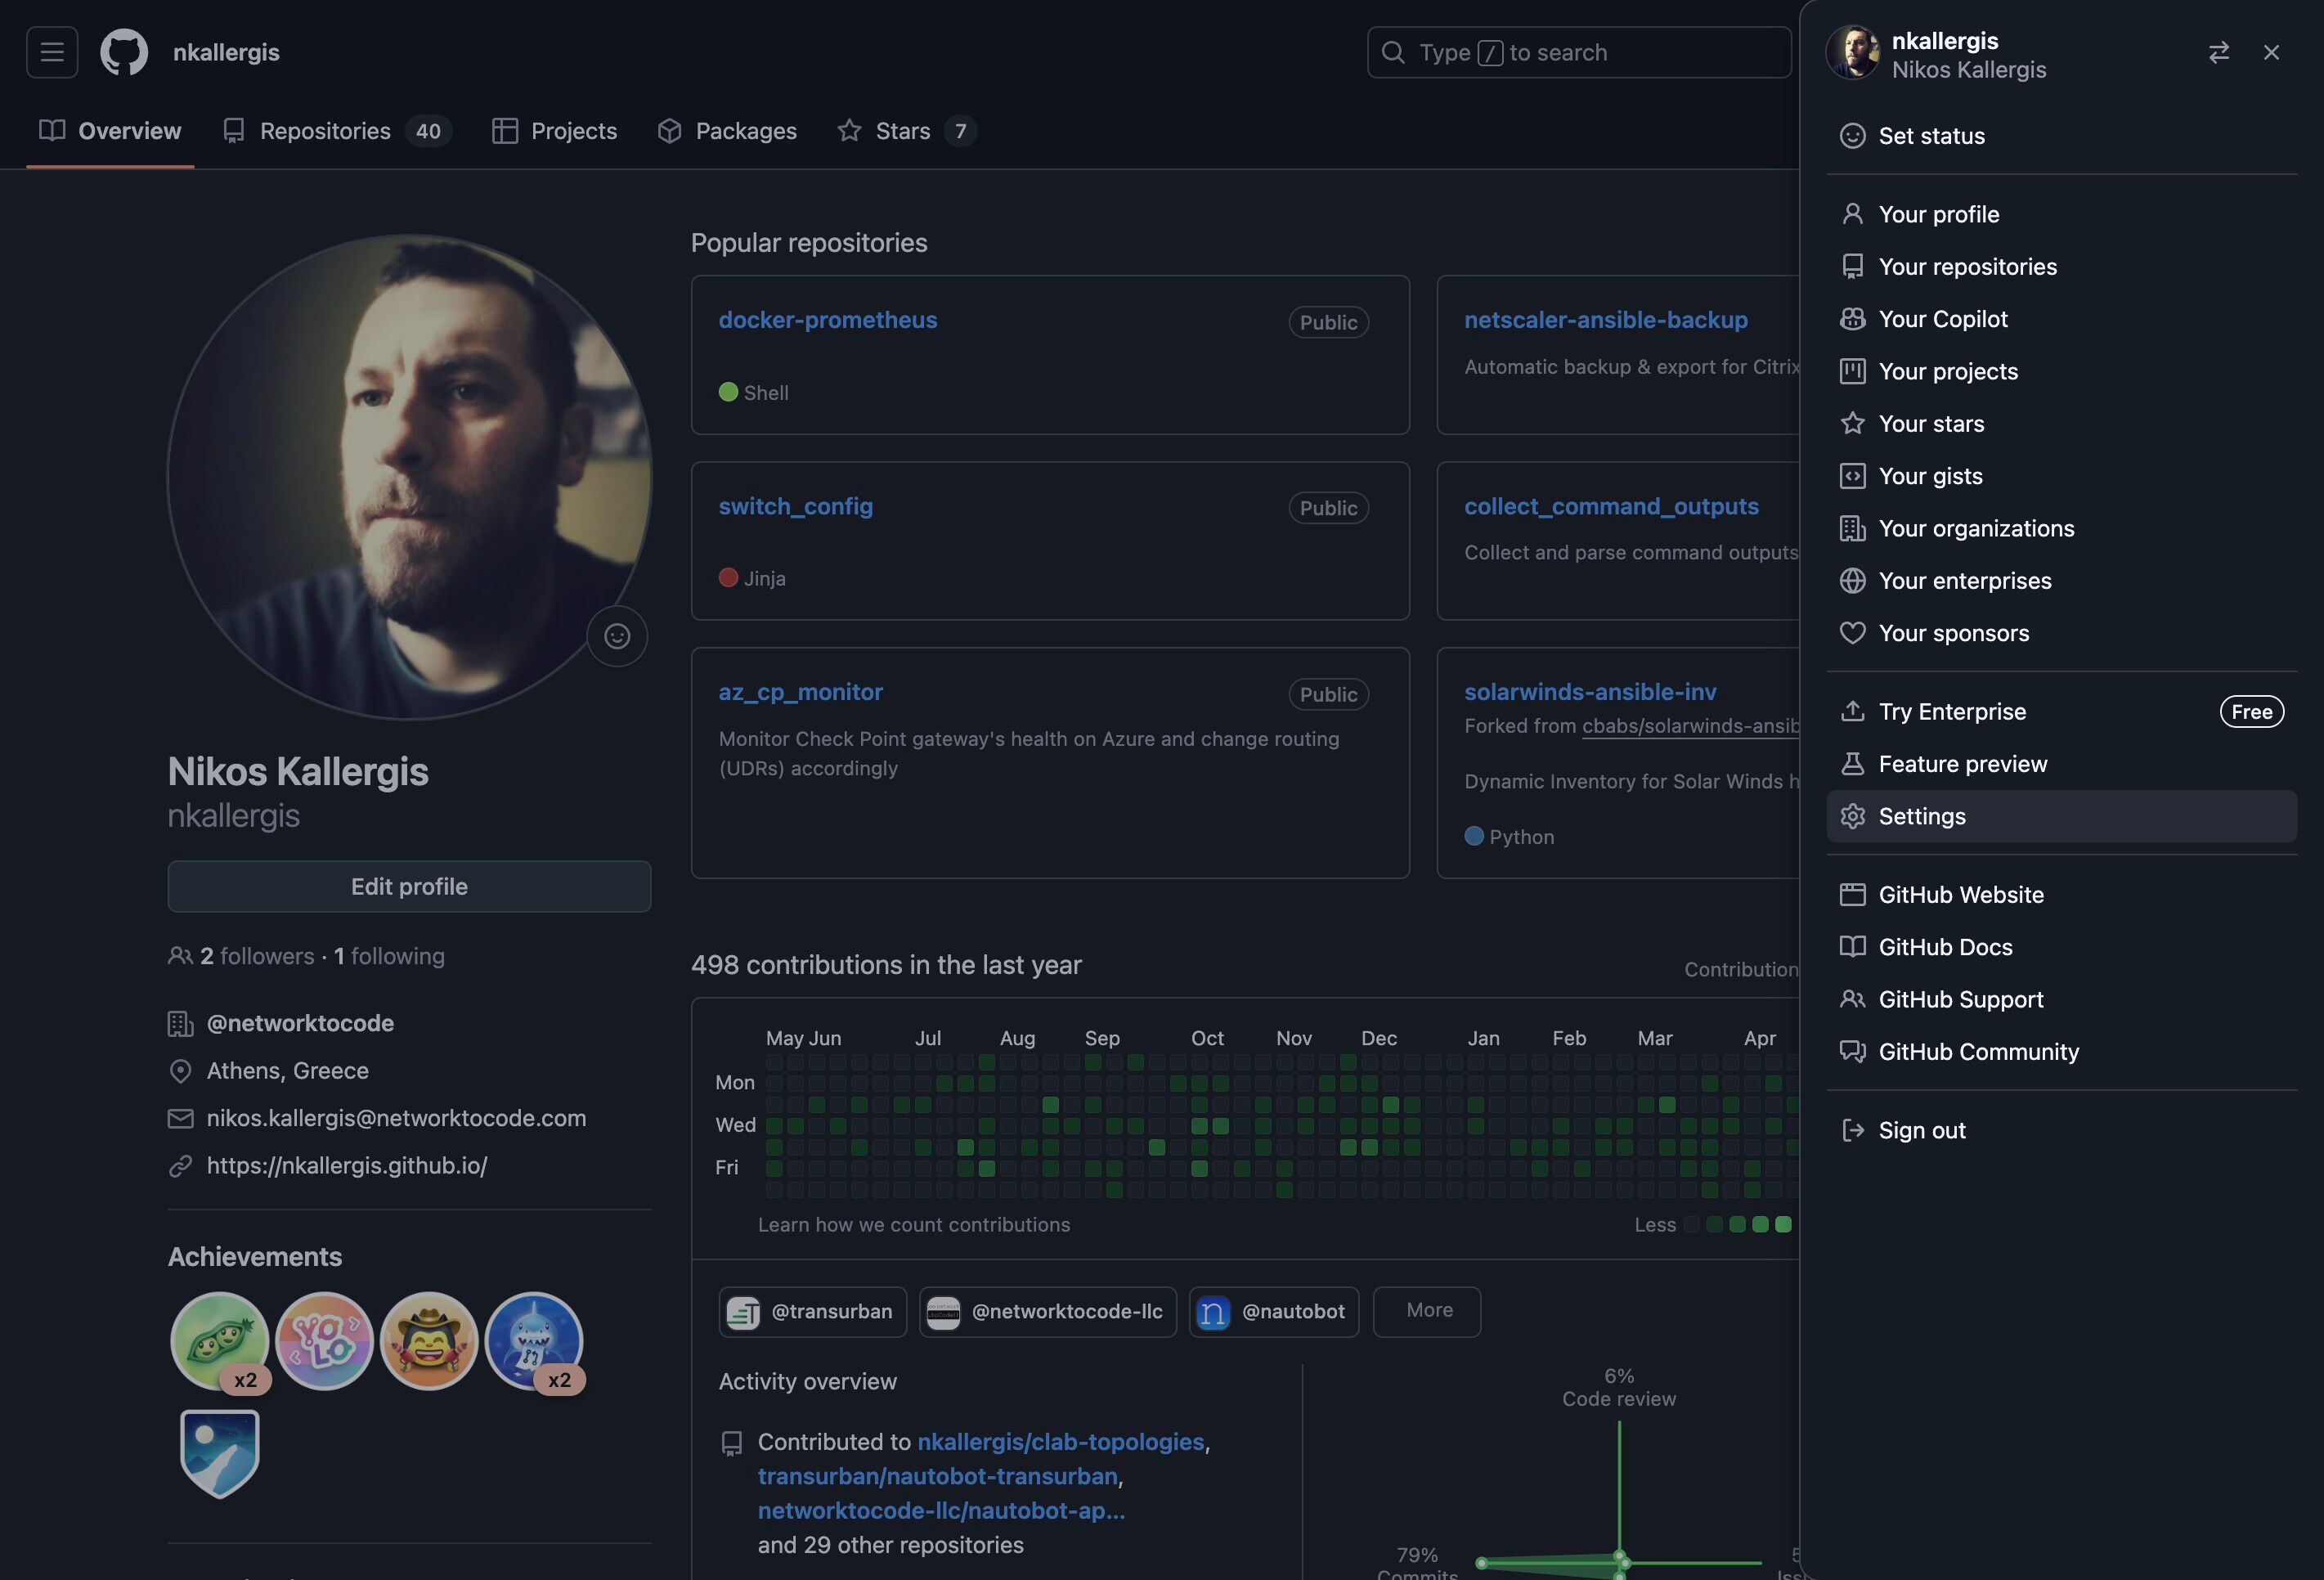2324x1580 pixels.
Task: Filter activity by @networktocode-llc organization
Action: [1047, 1311]
